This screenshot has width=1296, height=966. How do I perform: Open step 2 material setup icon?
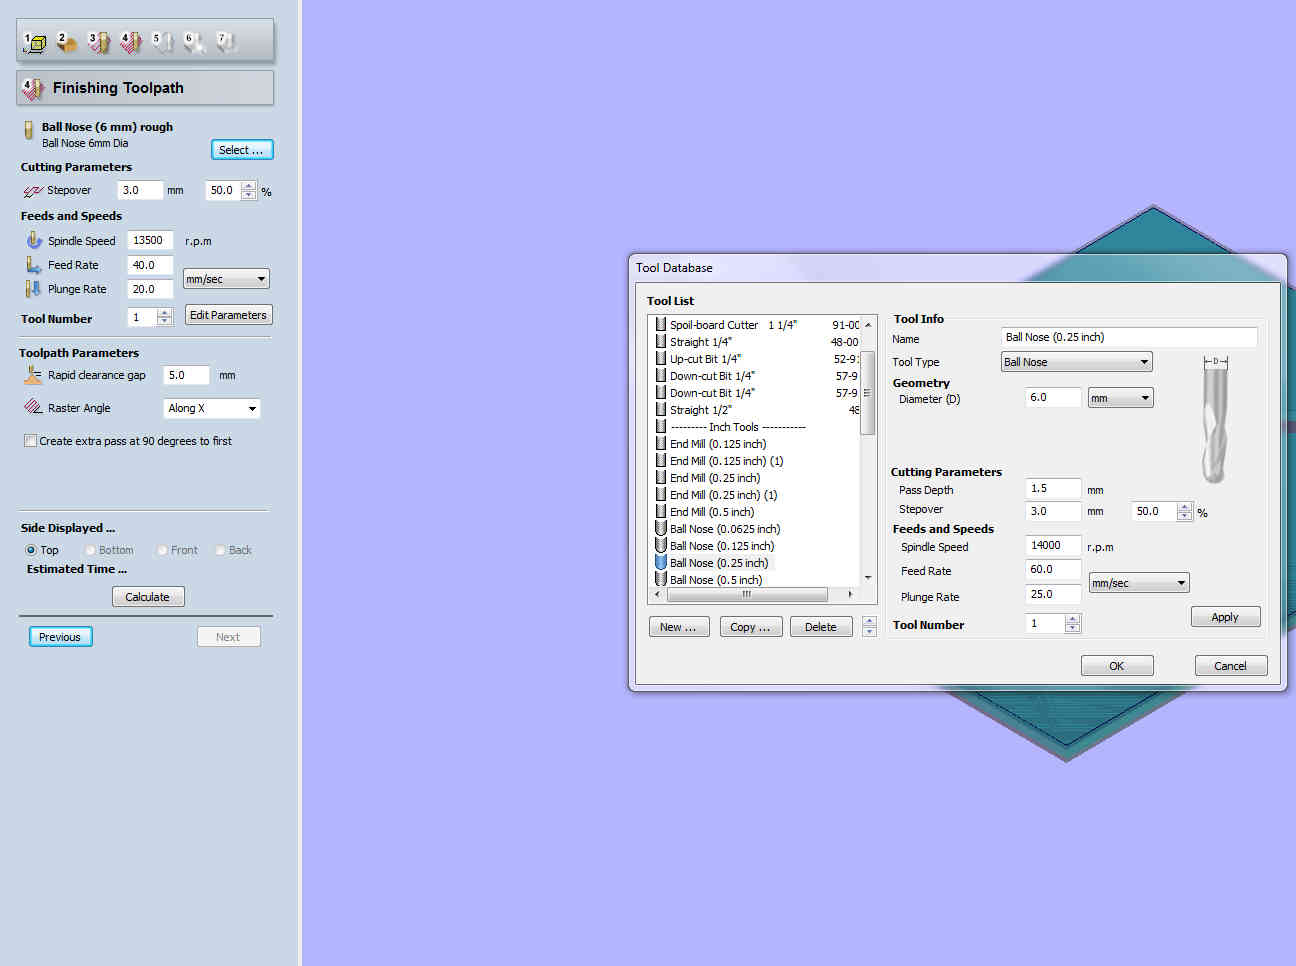[x=67, y=42]
